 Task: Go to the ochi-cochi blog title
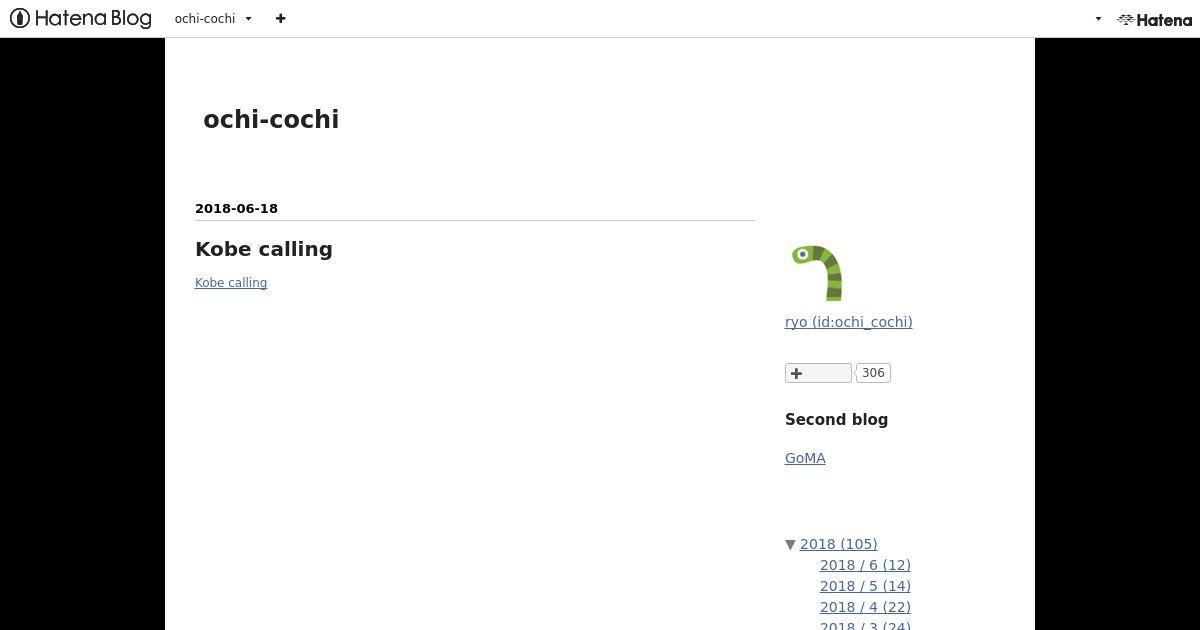[x=271, y=119]
